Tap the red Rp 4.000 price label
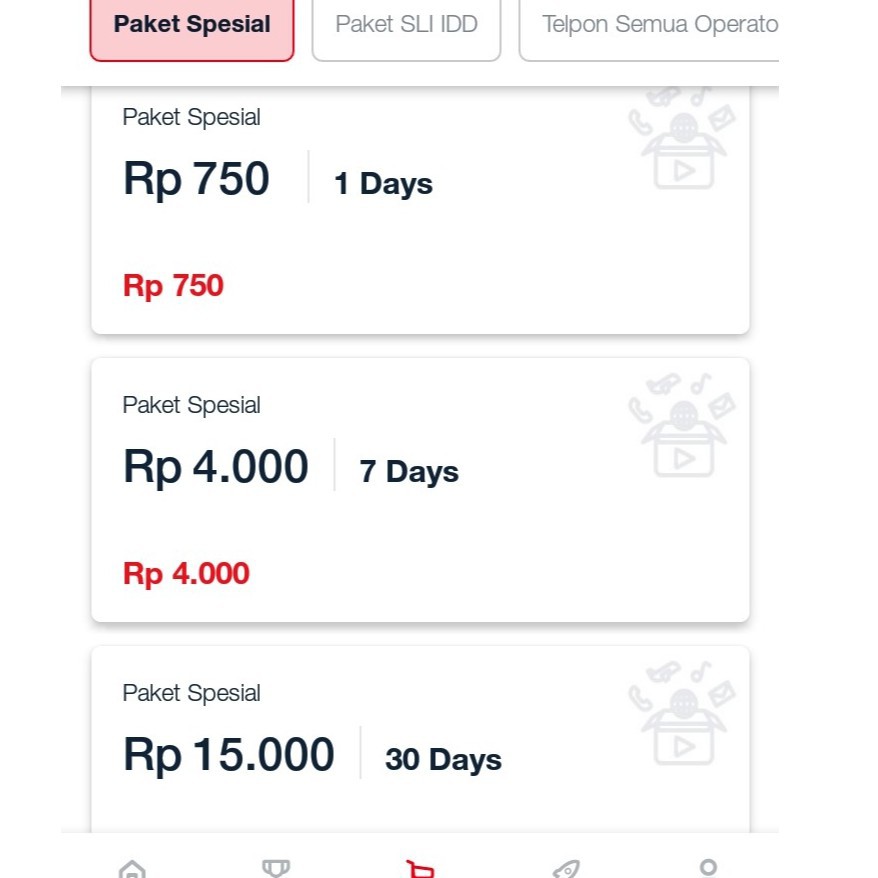This screenshot has width=878, height=878. click(185, 573)
